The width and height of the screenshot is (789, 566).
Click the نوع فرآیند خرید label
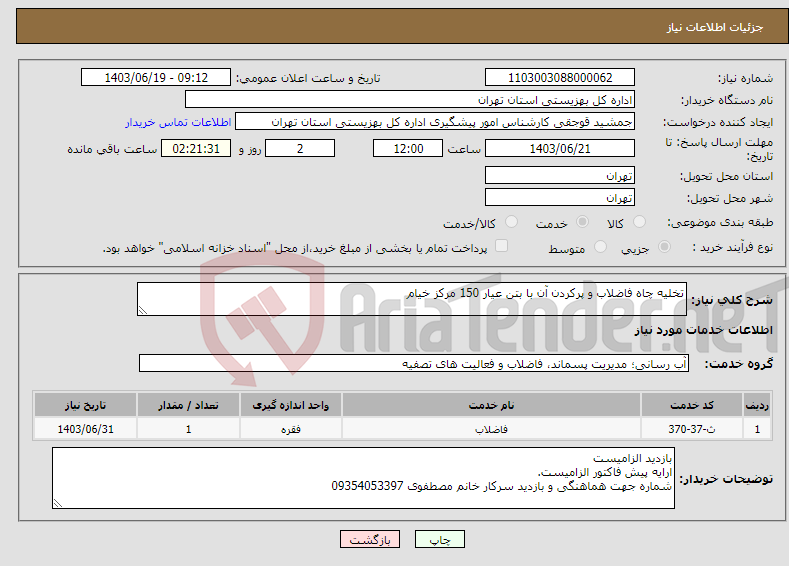pos(733,247)
